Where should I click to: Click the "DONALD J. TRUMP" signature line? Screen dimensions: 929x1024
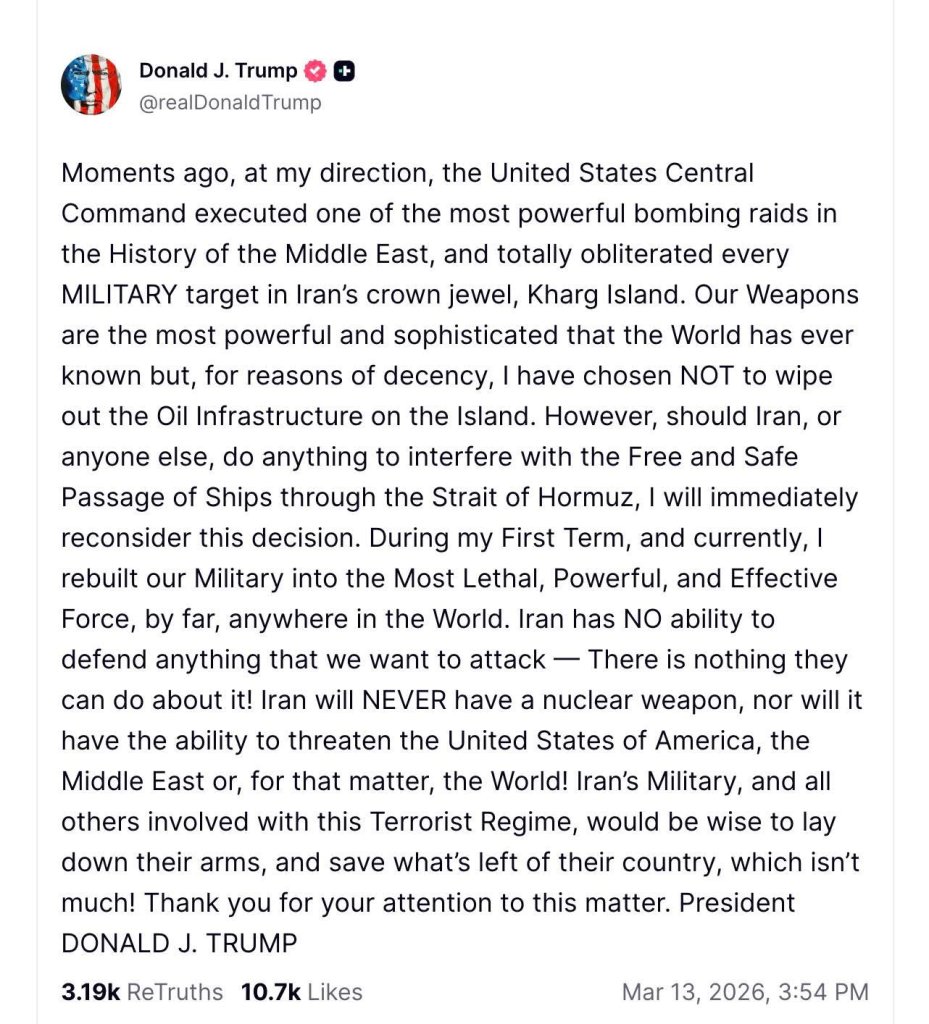coord(179,943)
